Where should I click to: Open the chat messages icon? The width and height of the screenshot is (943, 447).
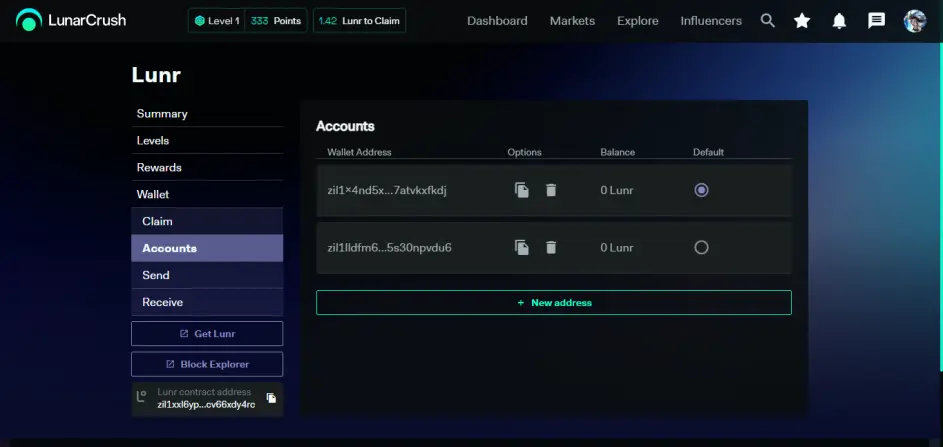click(x=876, y=21)
